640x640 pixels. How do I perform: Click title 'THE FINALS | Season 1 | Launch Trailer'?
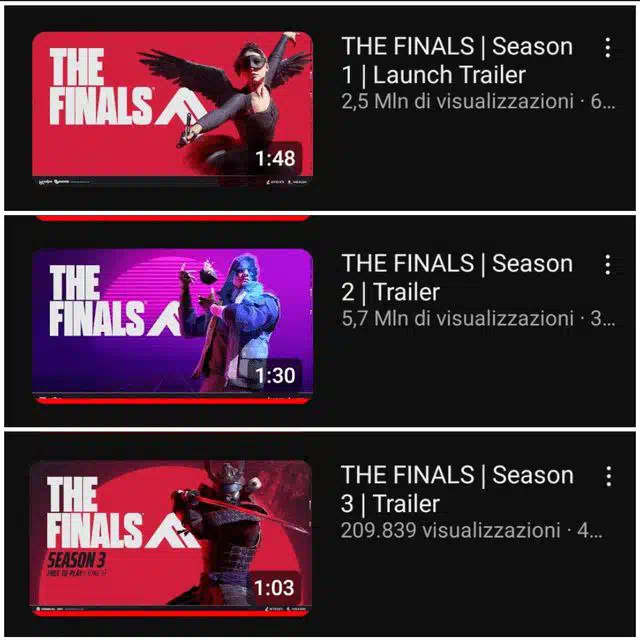(x=457, y=60)
